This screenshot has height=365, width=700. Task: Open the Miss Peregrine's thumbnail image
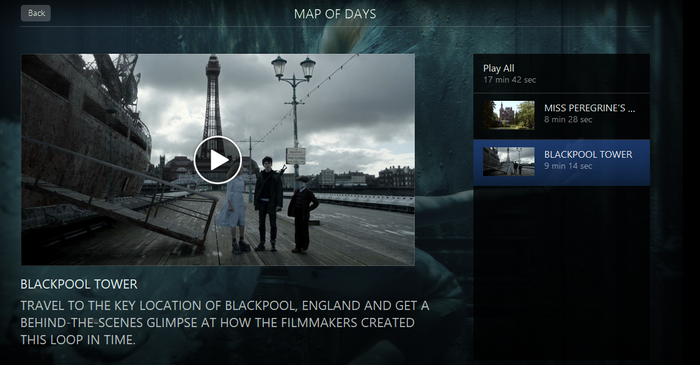tap(509, 115)
